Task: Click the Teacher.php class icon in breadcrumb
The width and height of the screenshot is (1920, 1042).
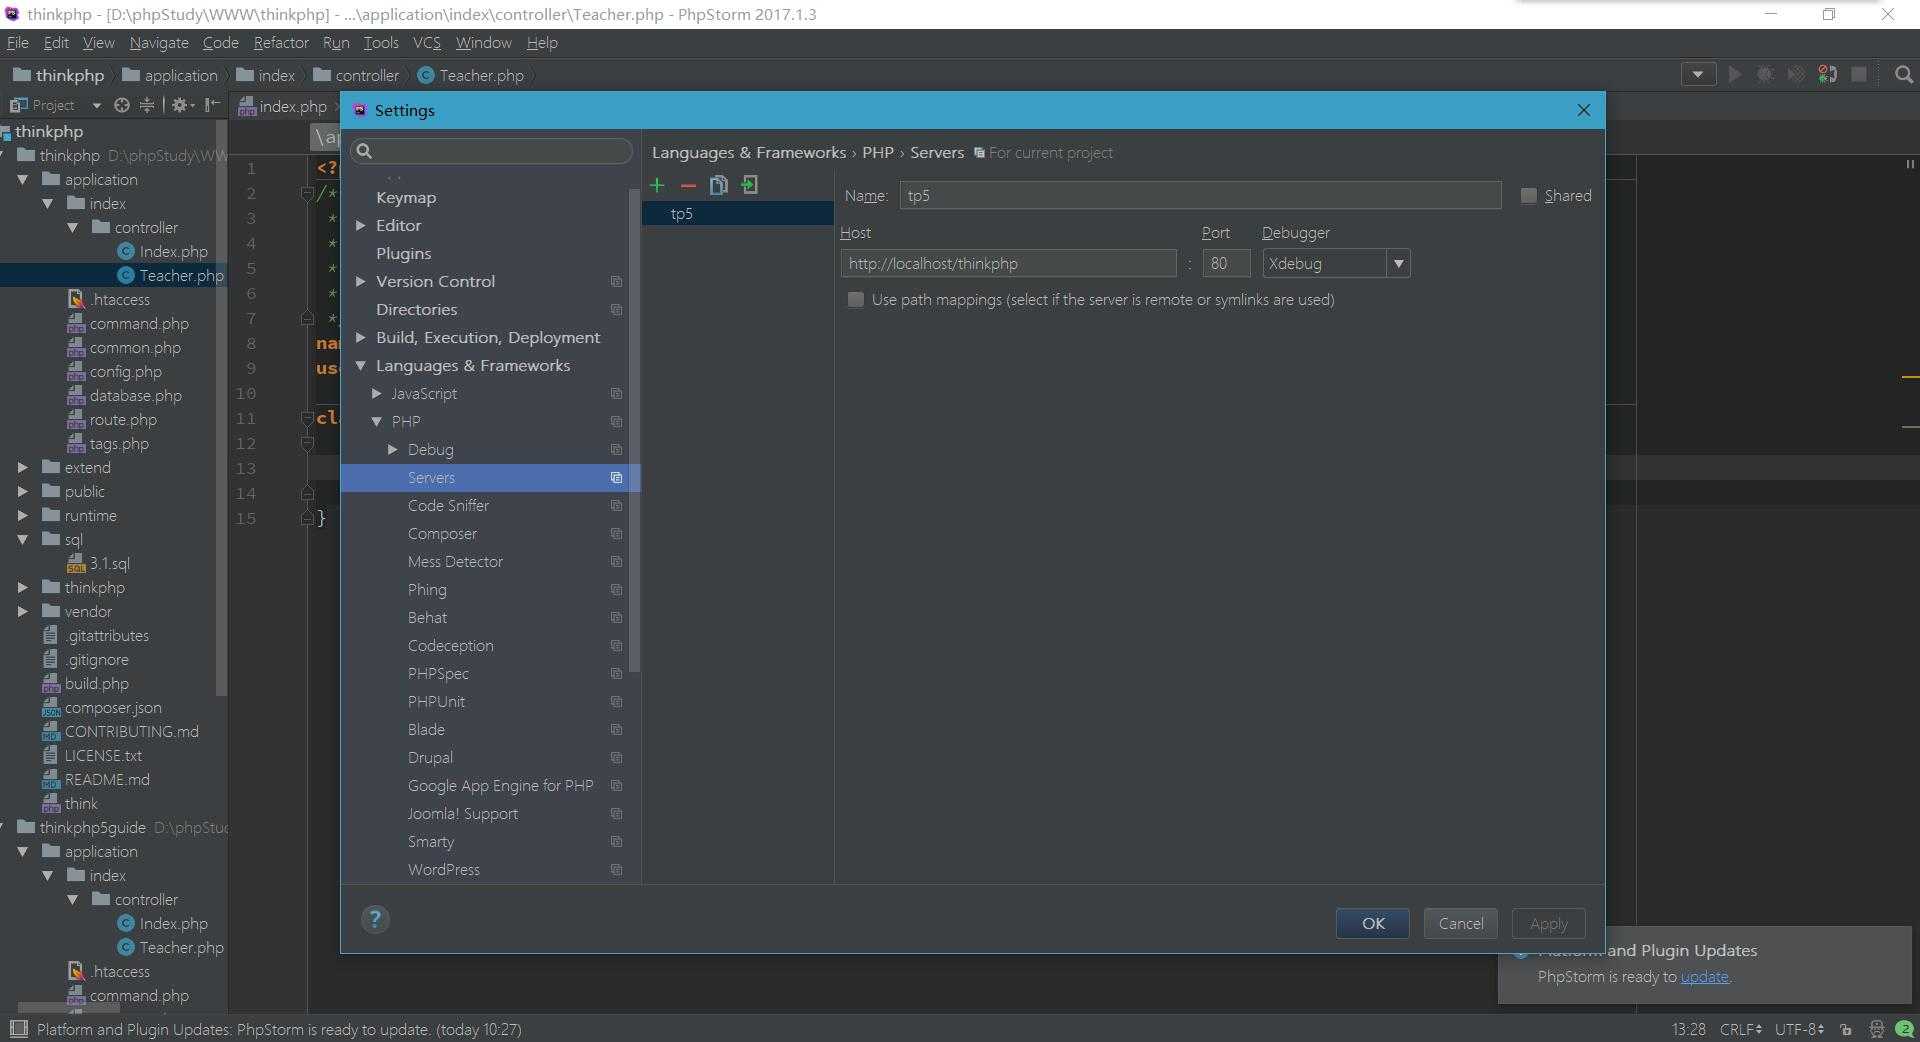Action: (x=426, y=75)
